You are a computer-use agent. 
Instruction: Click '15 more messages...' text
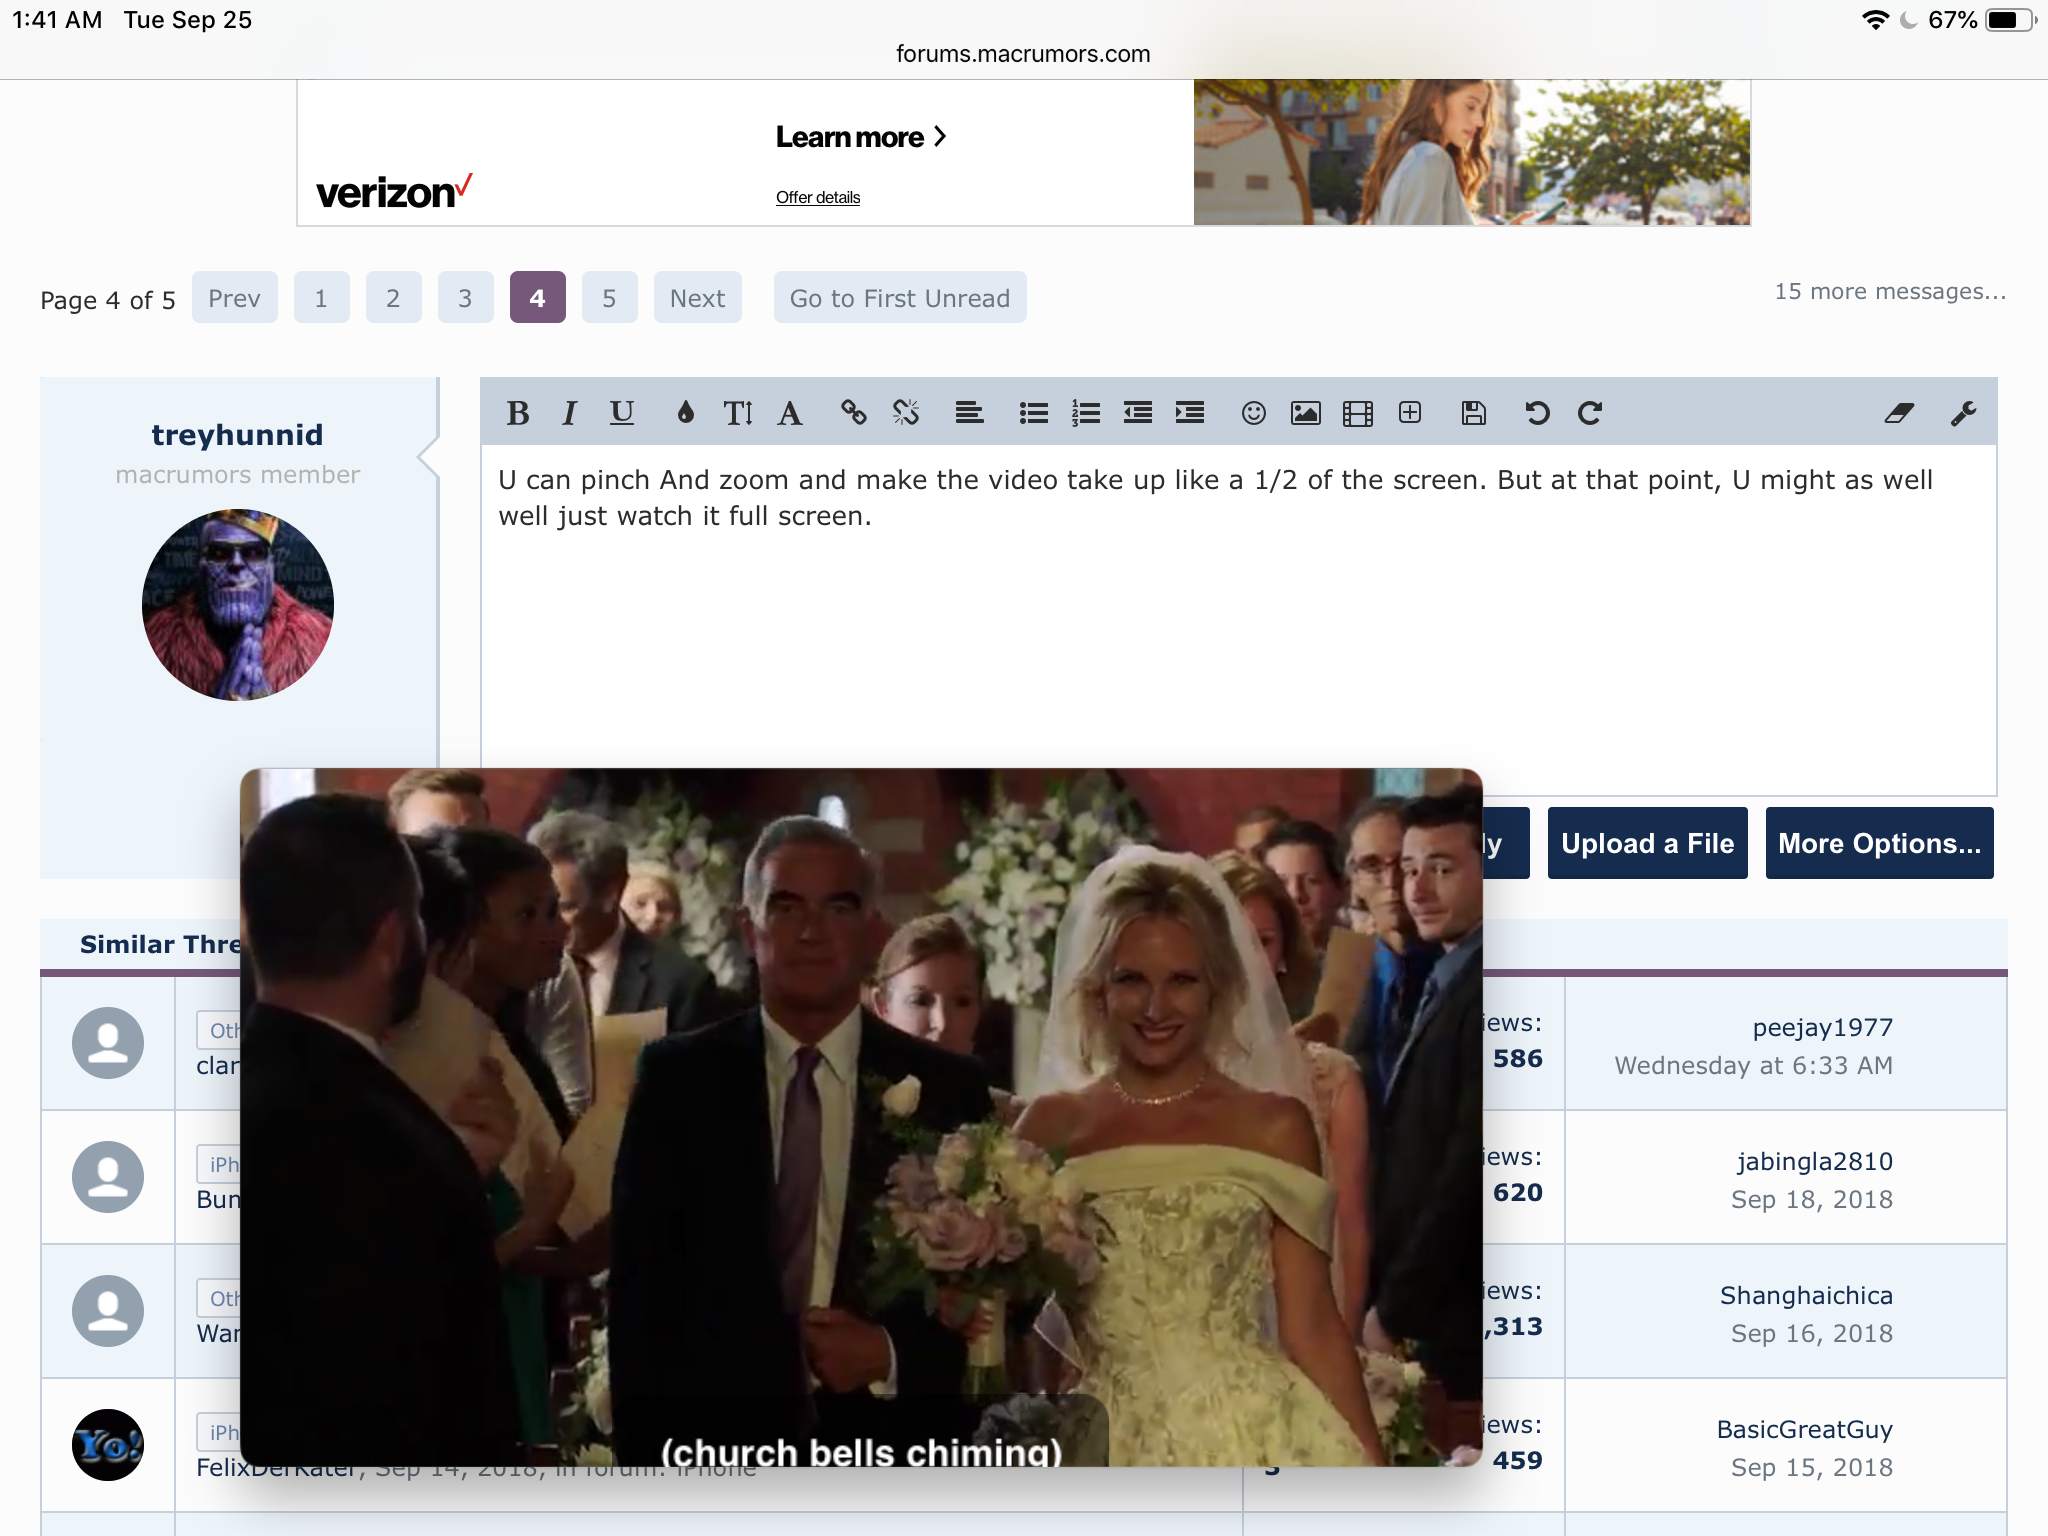point(1890,291)
